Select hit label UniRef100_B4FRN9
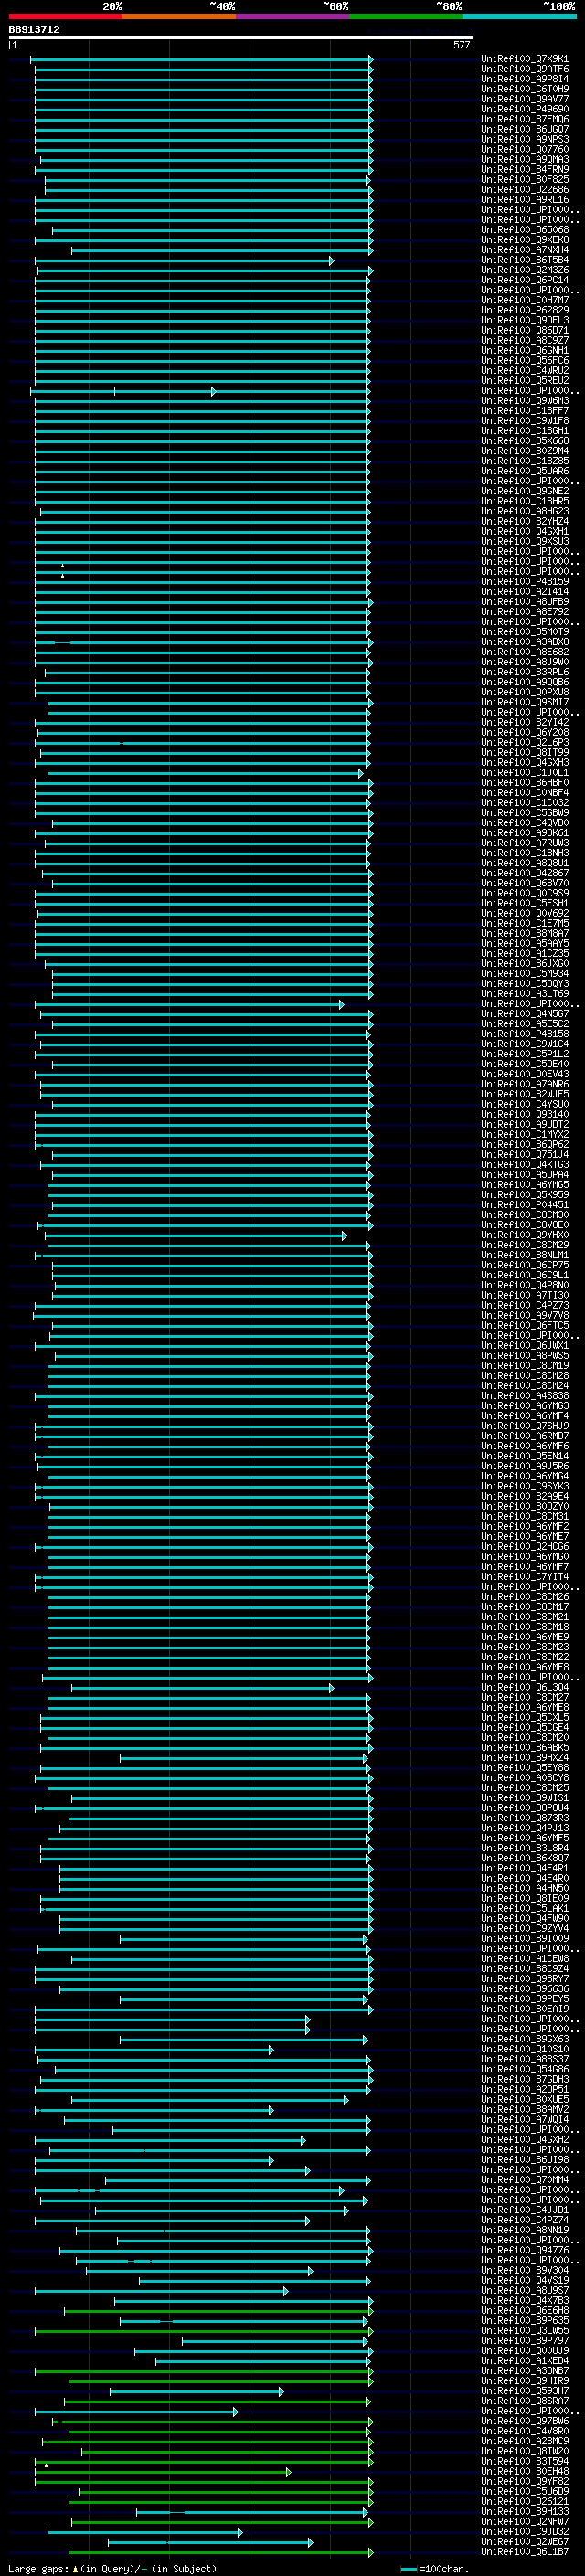The width and height of the screenshot is (585, 2576). point(525,169)
